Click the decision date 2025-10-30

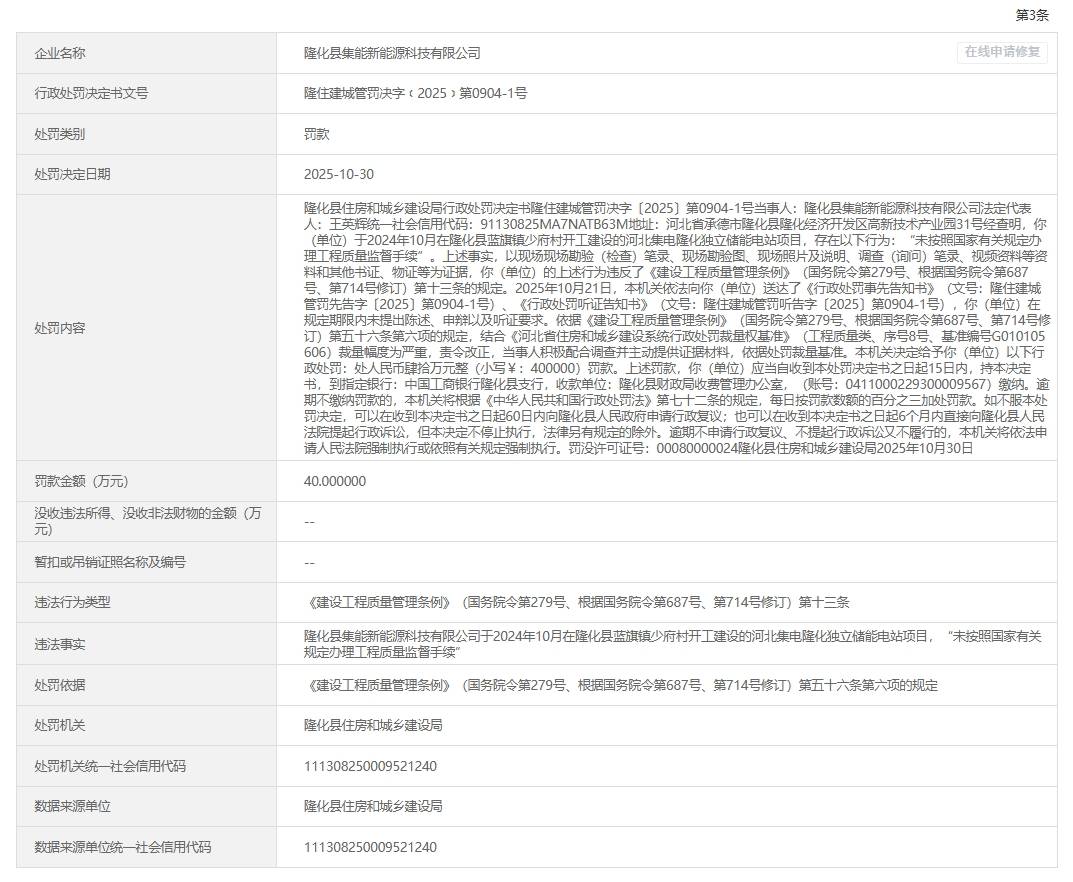[339, 174]
